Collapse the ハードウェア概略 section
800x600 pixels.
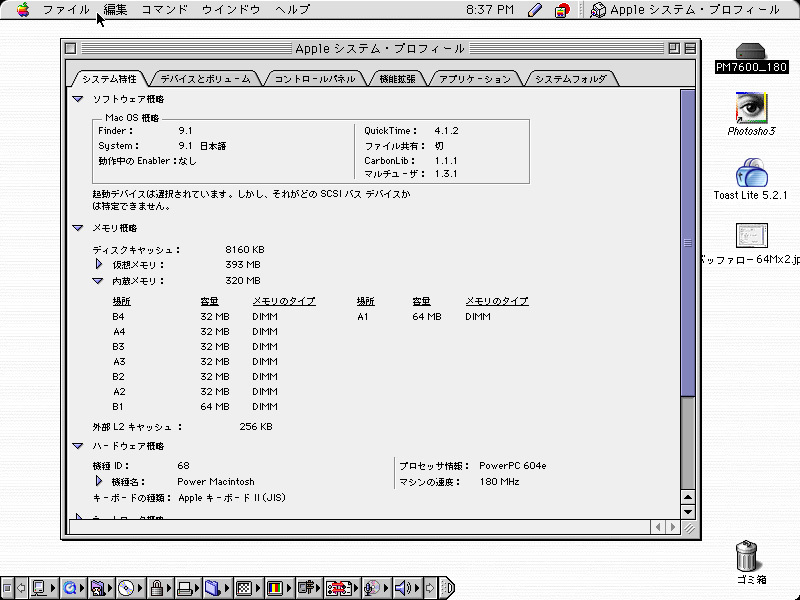[x=78, y=446]
